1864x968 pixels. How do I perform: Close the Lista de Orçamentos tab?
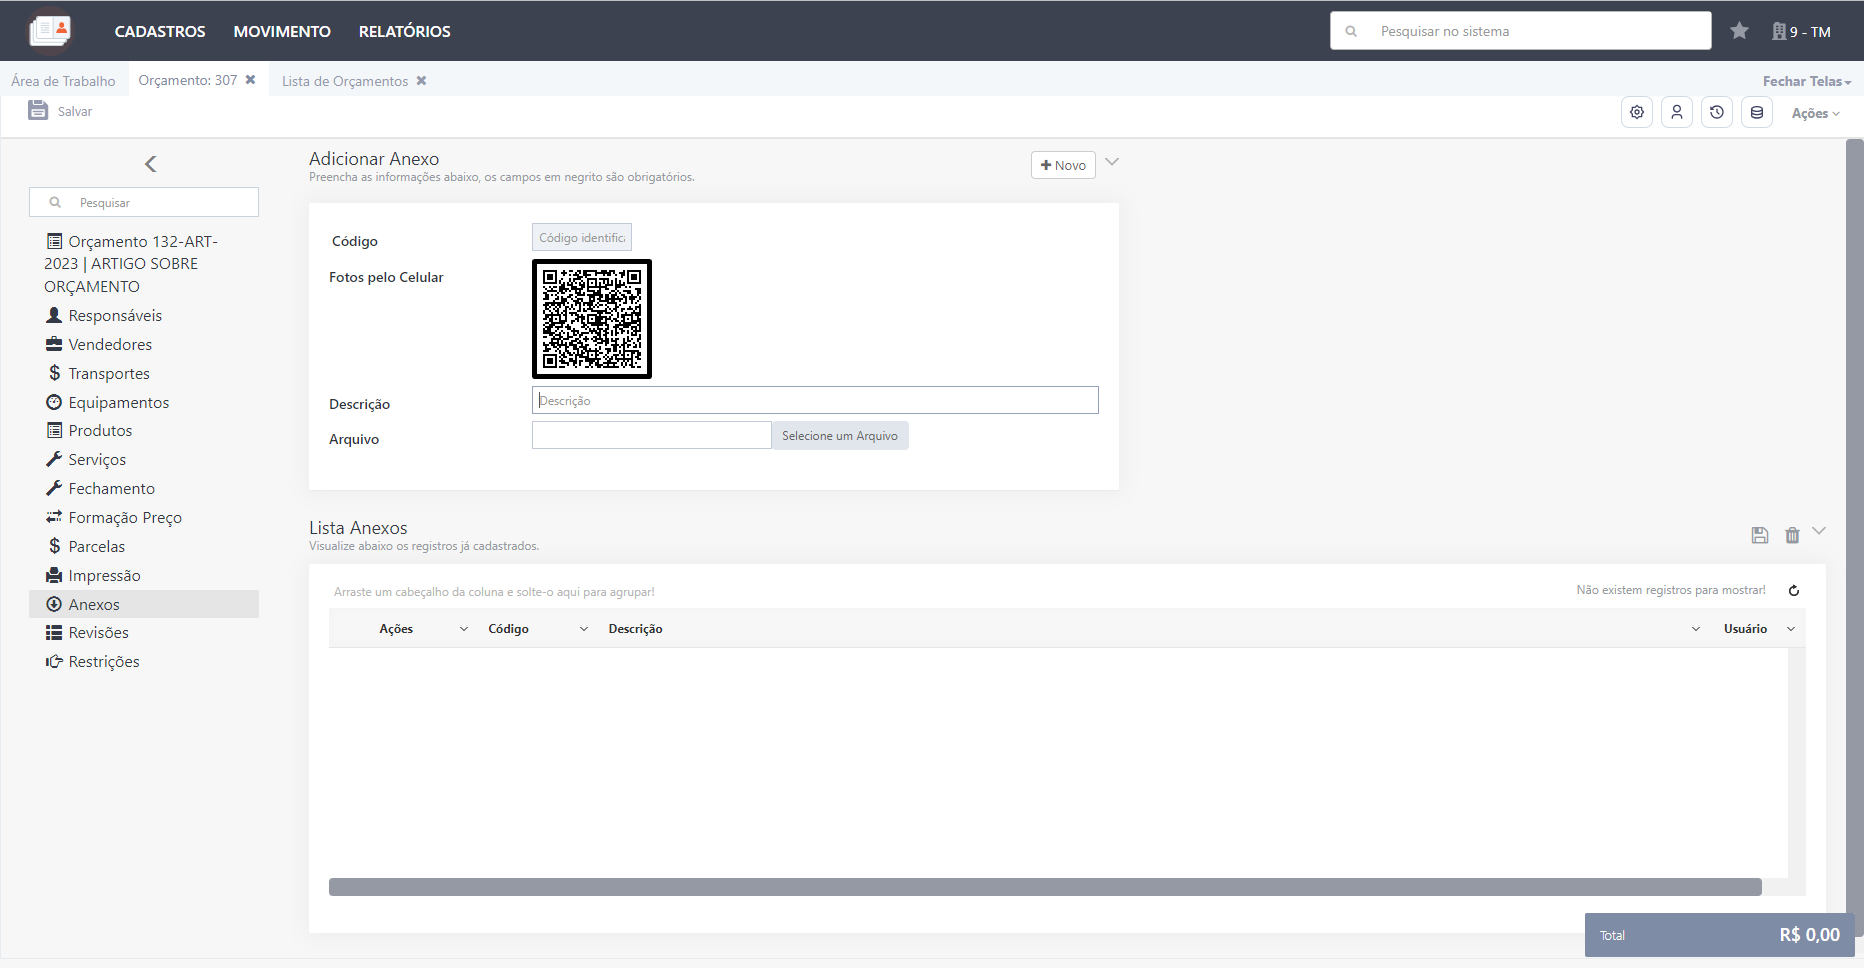coord(422,81)
